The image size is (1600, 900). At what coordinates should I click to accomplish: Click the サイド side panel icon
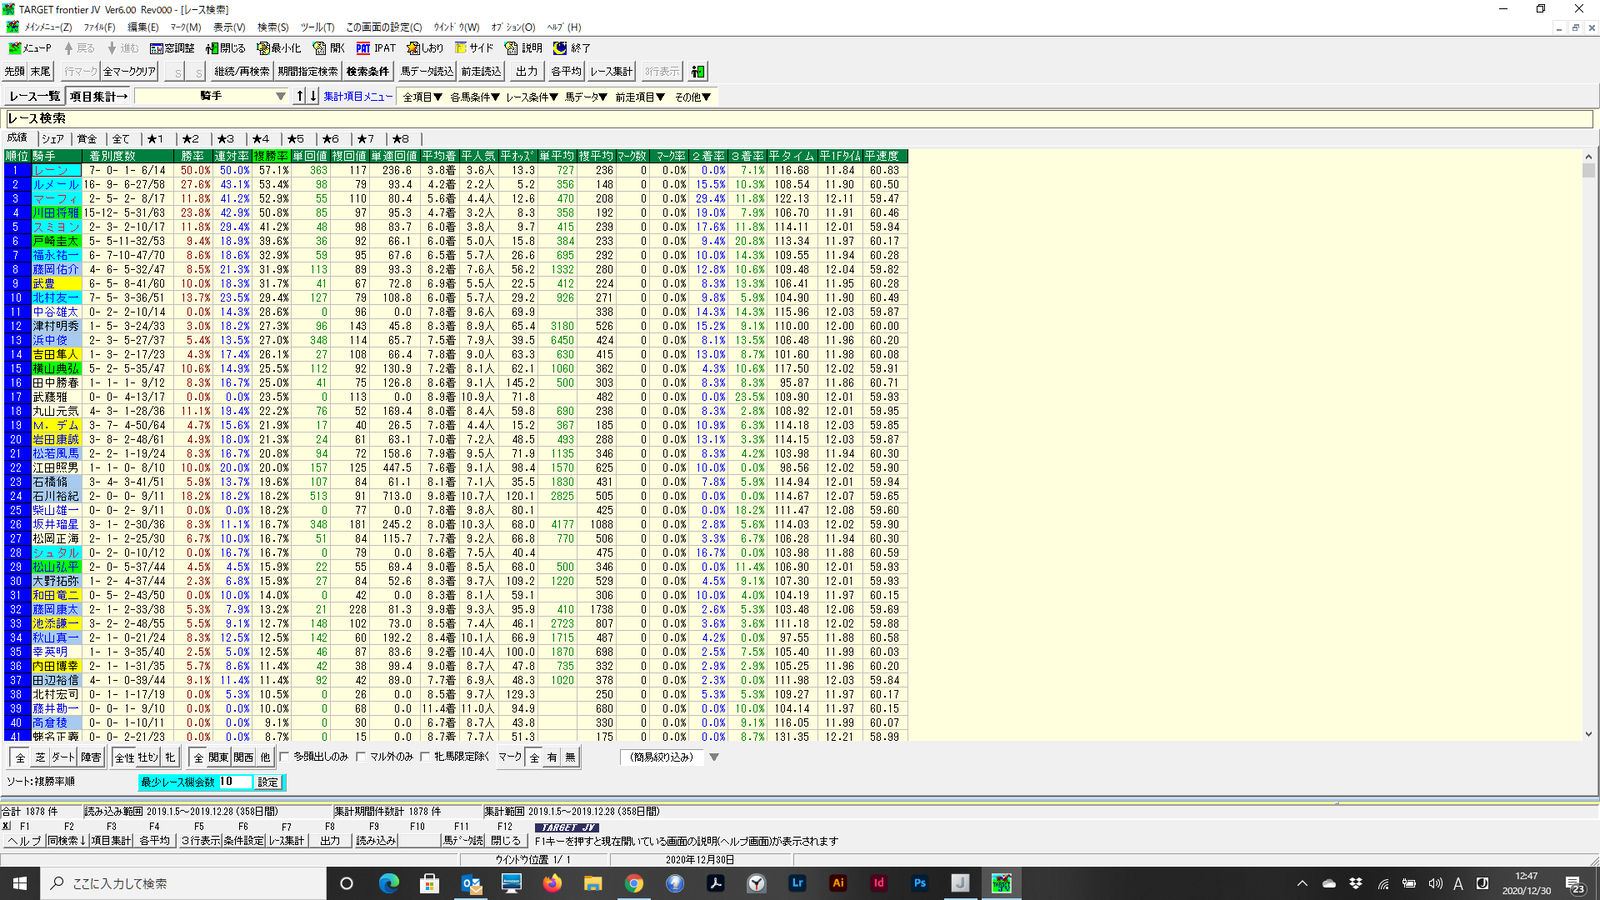pos(474,48)
